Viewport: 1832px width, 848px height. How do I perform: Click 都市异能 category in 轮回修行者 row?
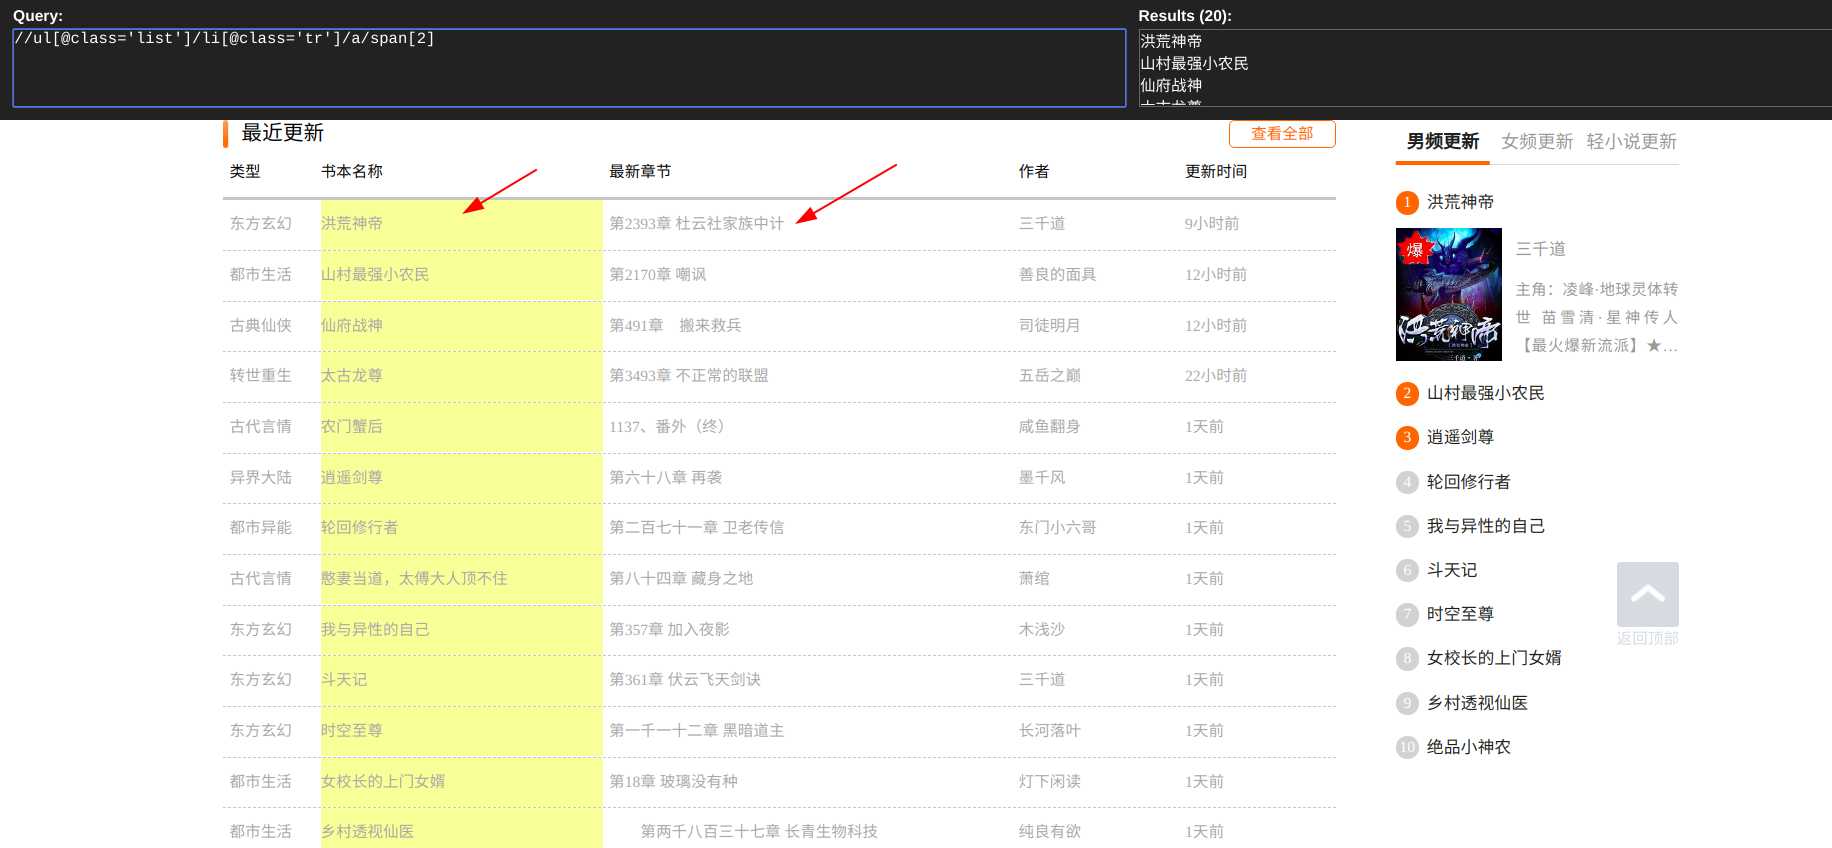tap(260, 527)
